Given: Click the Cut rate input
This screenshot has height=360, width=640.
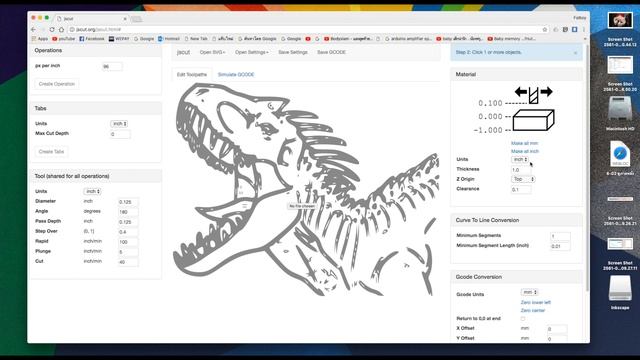Looking at the screenshot, I should [x=128, y=262].
